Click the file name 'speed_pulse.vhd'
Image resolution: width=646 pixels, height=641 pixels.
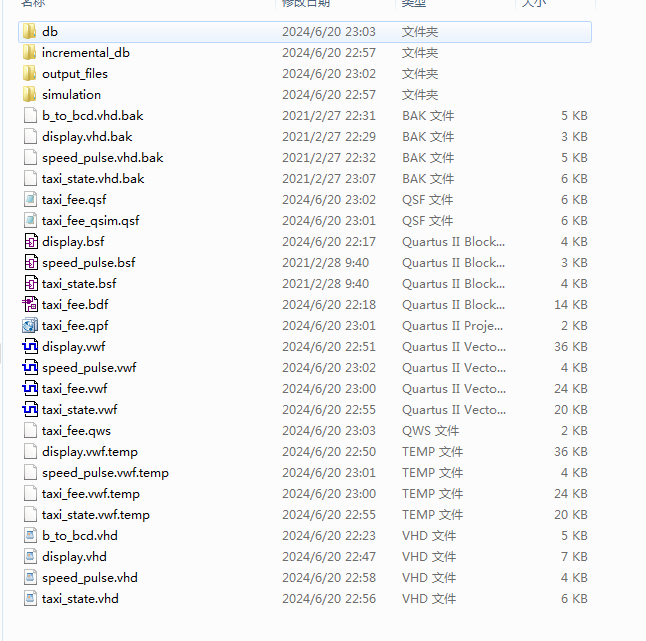[x=89, y=578]
